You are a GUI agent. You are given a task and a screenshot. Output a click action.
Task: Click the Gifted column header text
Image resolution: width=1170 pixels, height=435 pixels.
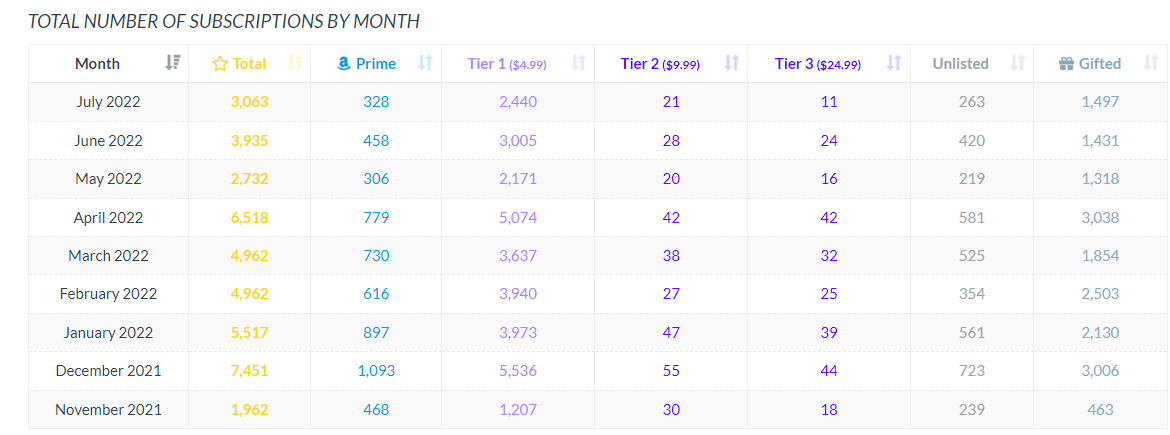point(1100,63)
